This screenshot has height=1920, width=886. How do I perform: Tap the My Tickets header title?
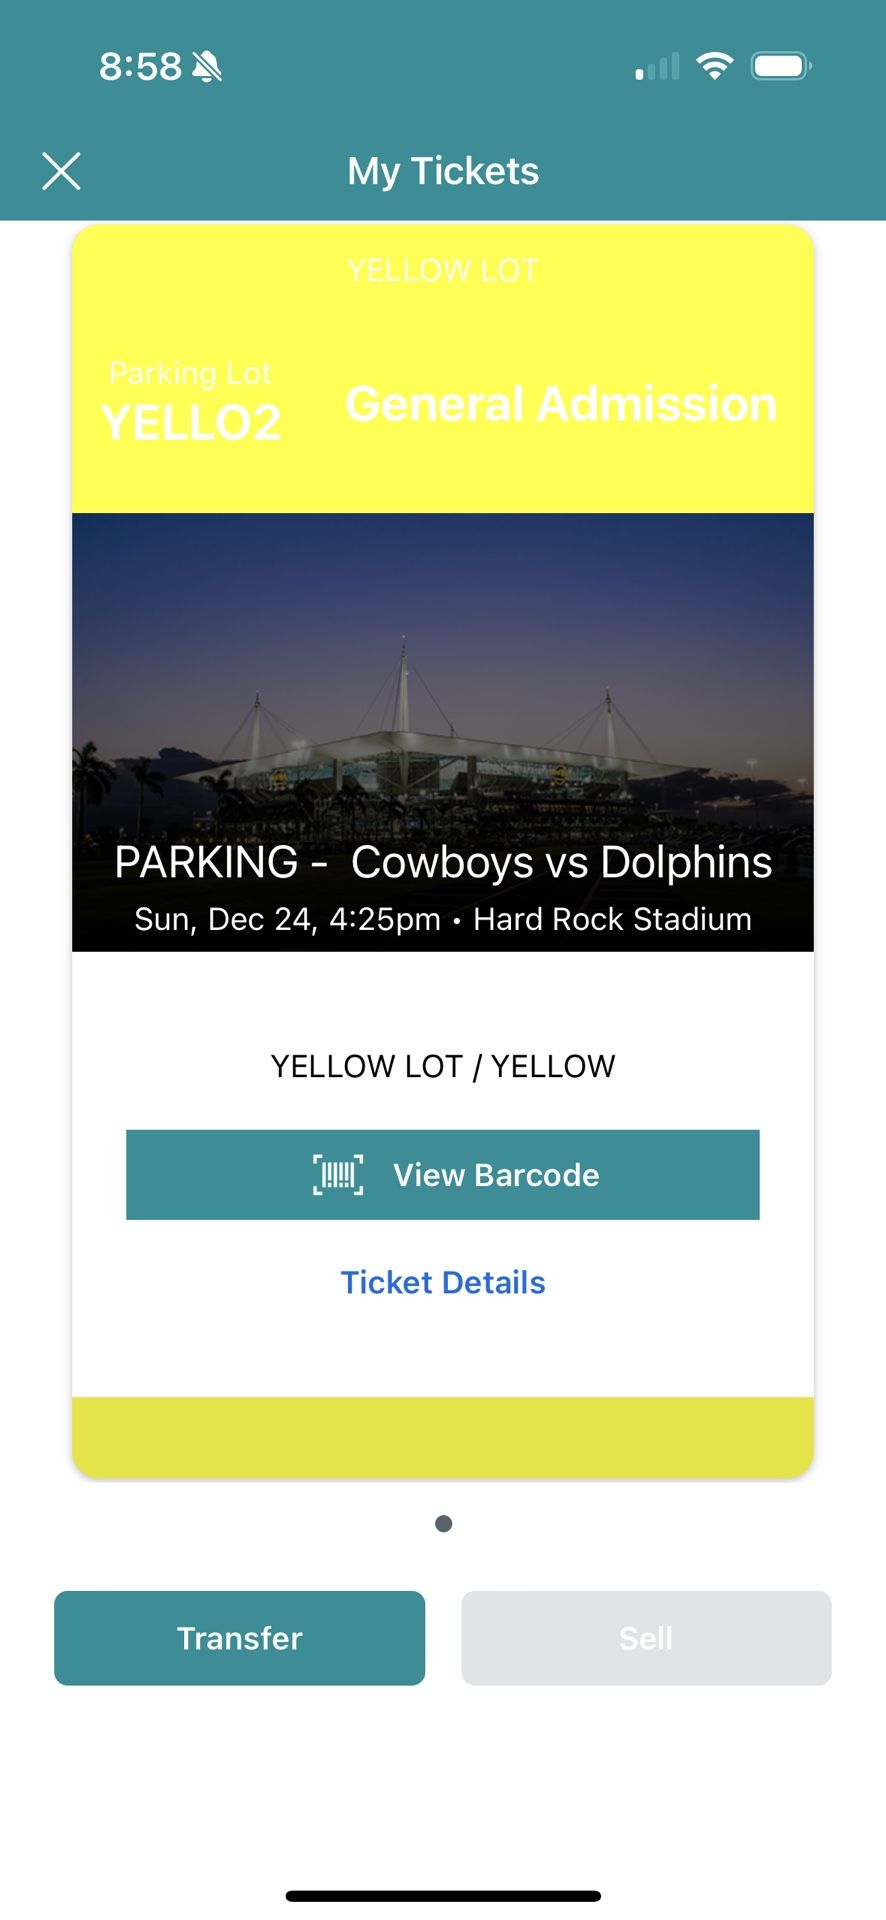[x=443, y=171]
